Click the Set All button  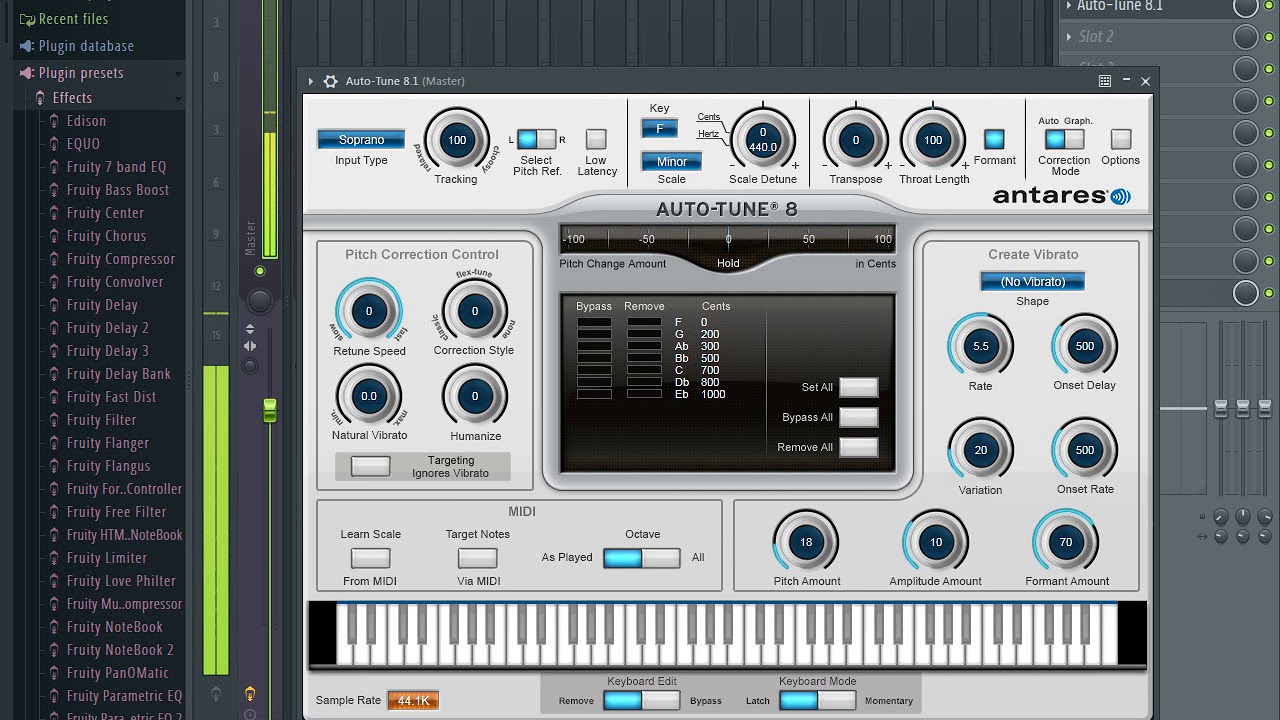[x=858, y=387]
